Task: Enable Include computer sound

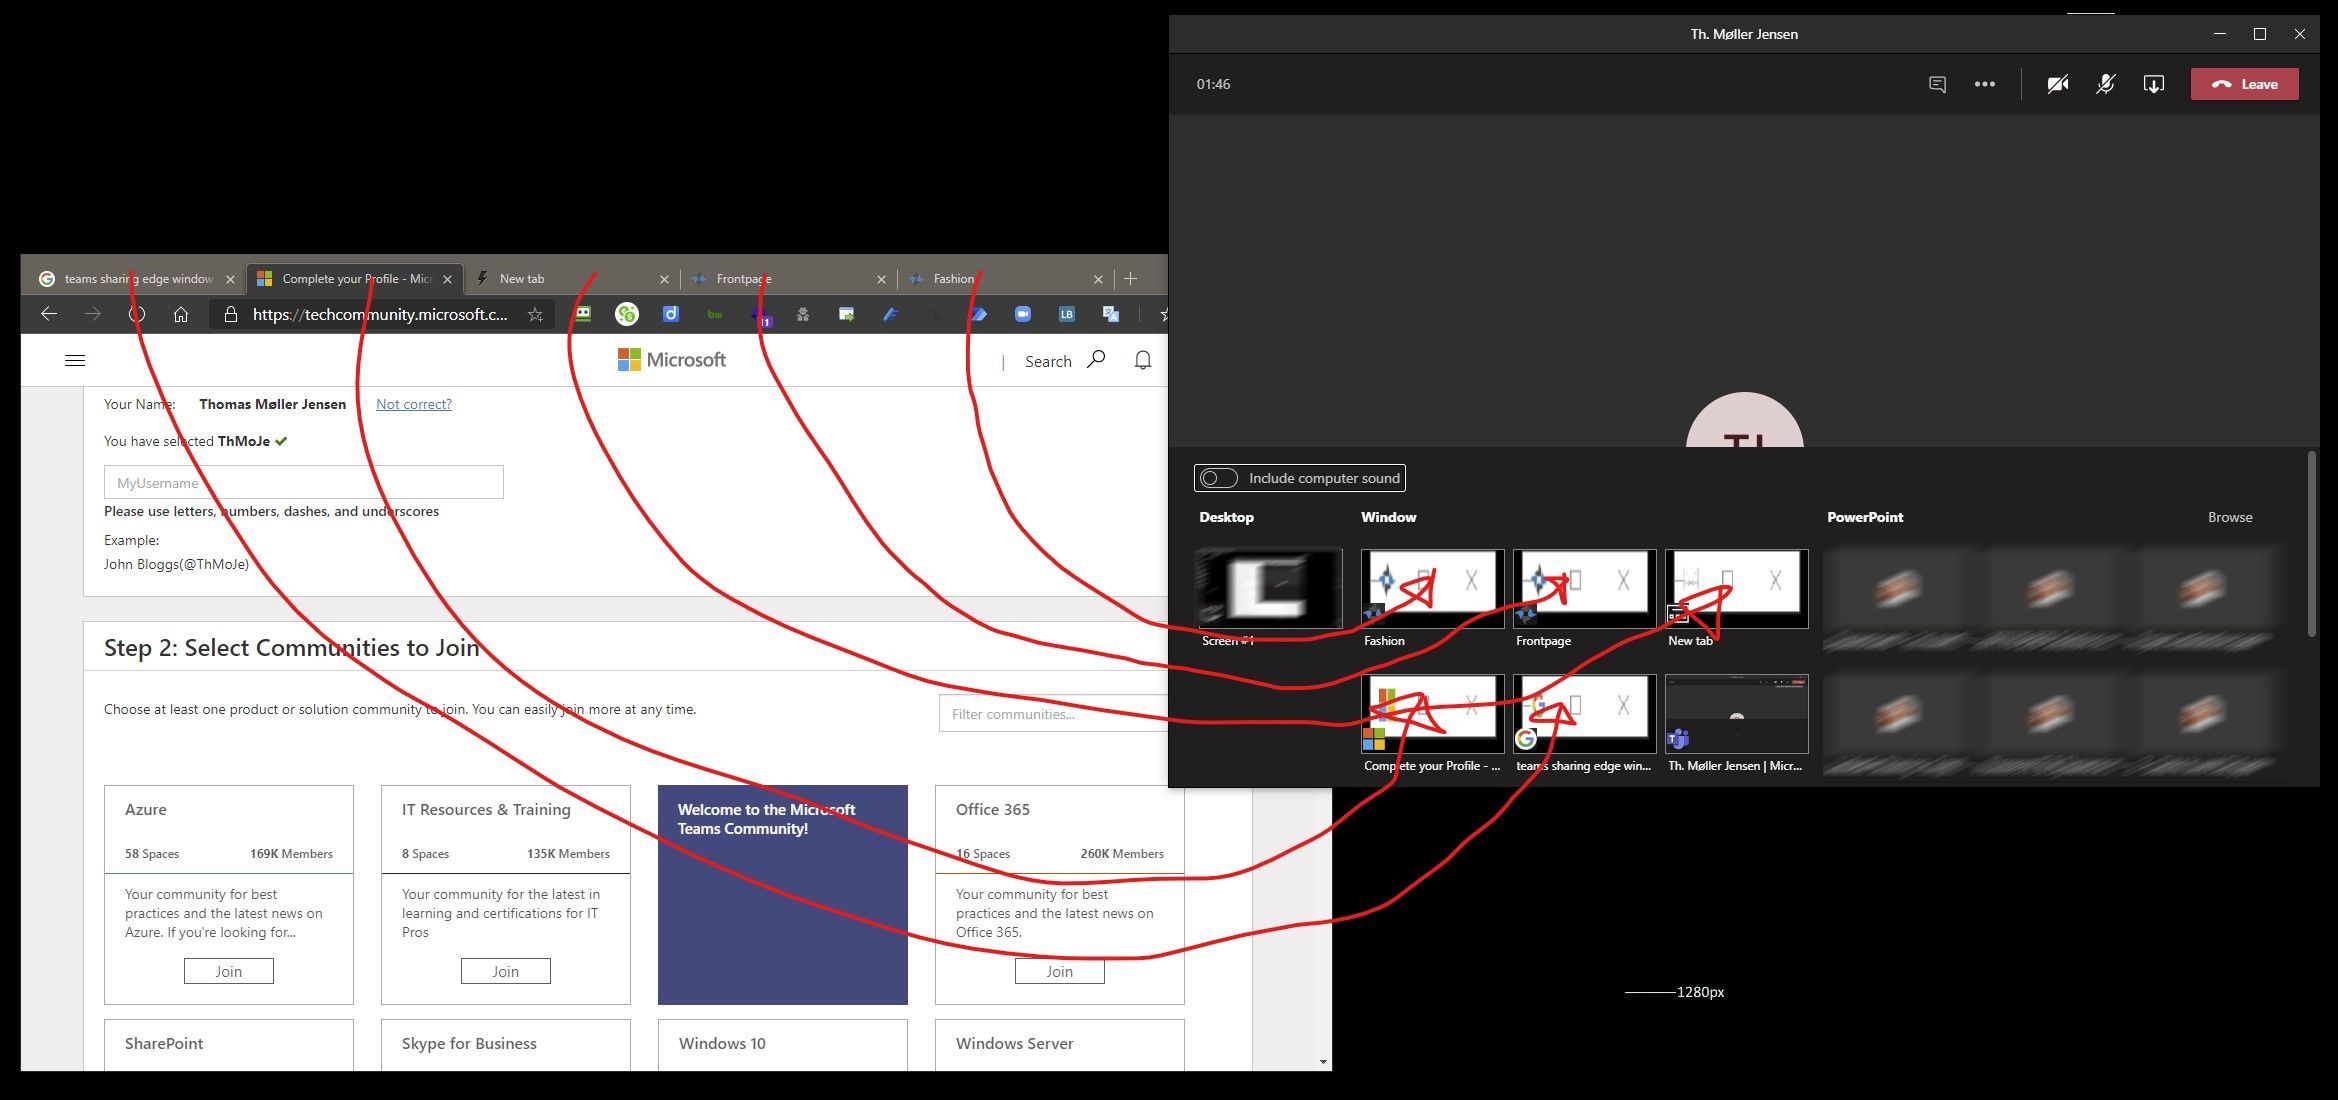Action: click(x=1218, y=478)
